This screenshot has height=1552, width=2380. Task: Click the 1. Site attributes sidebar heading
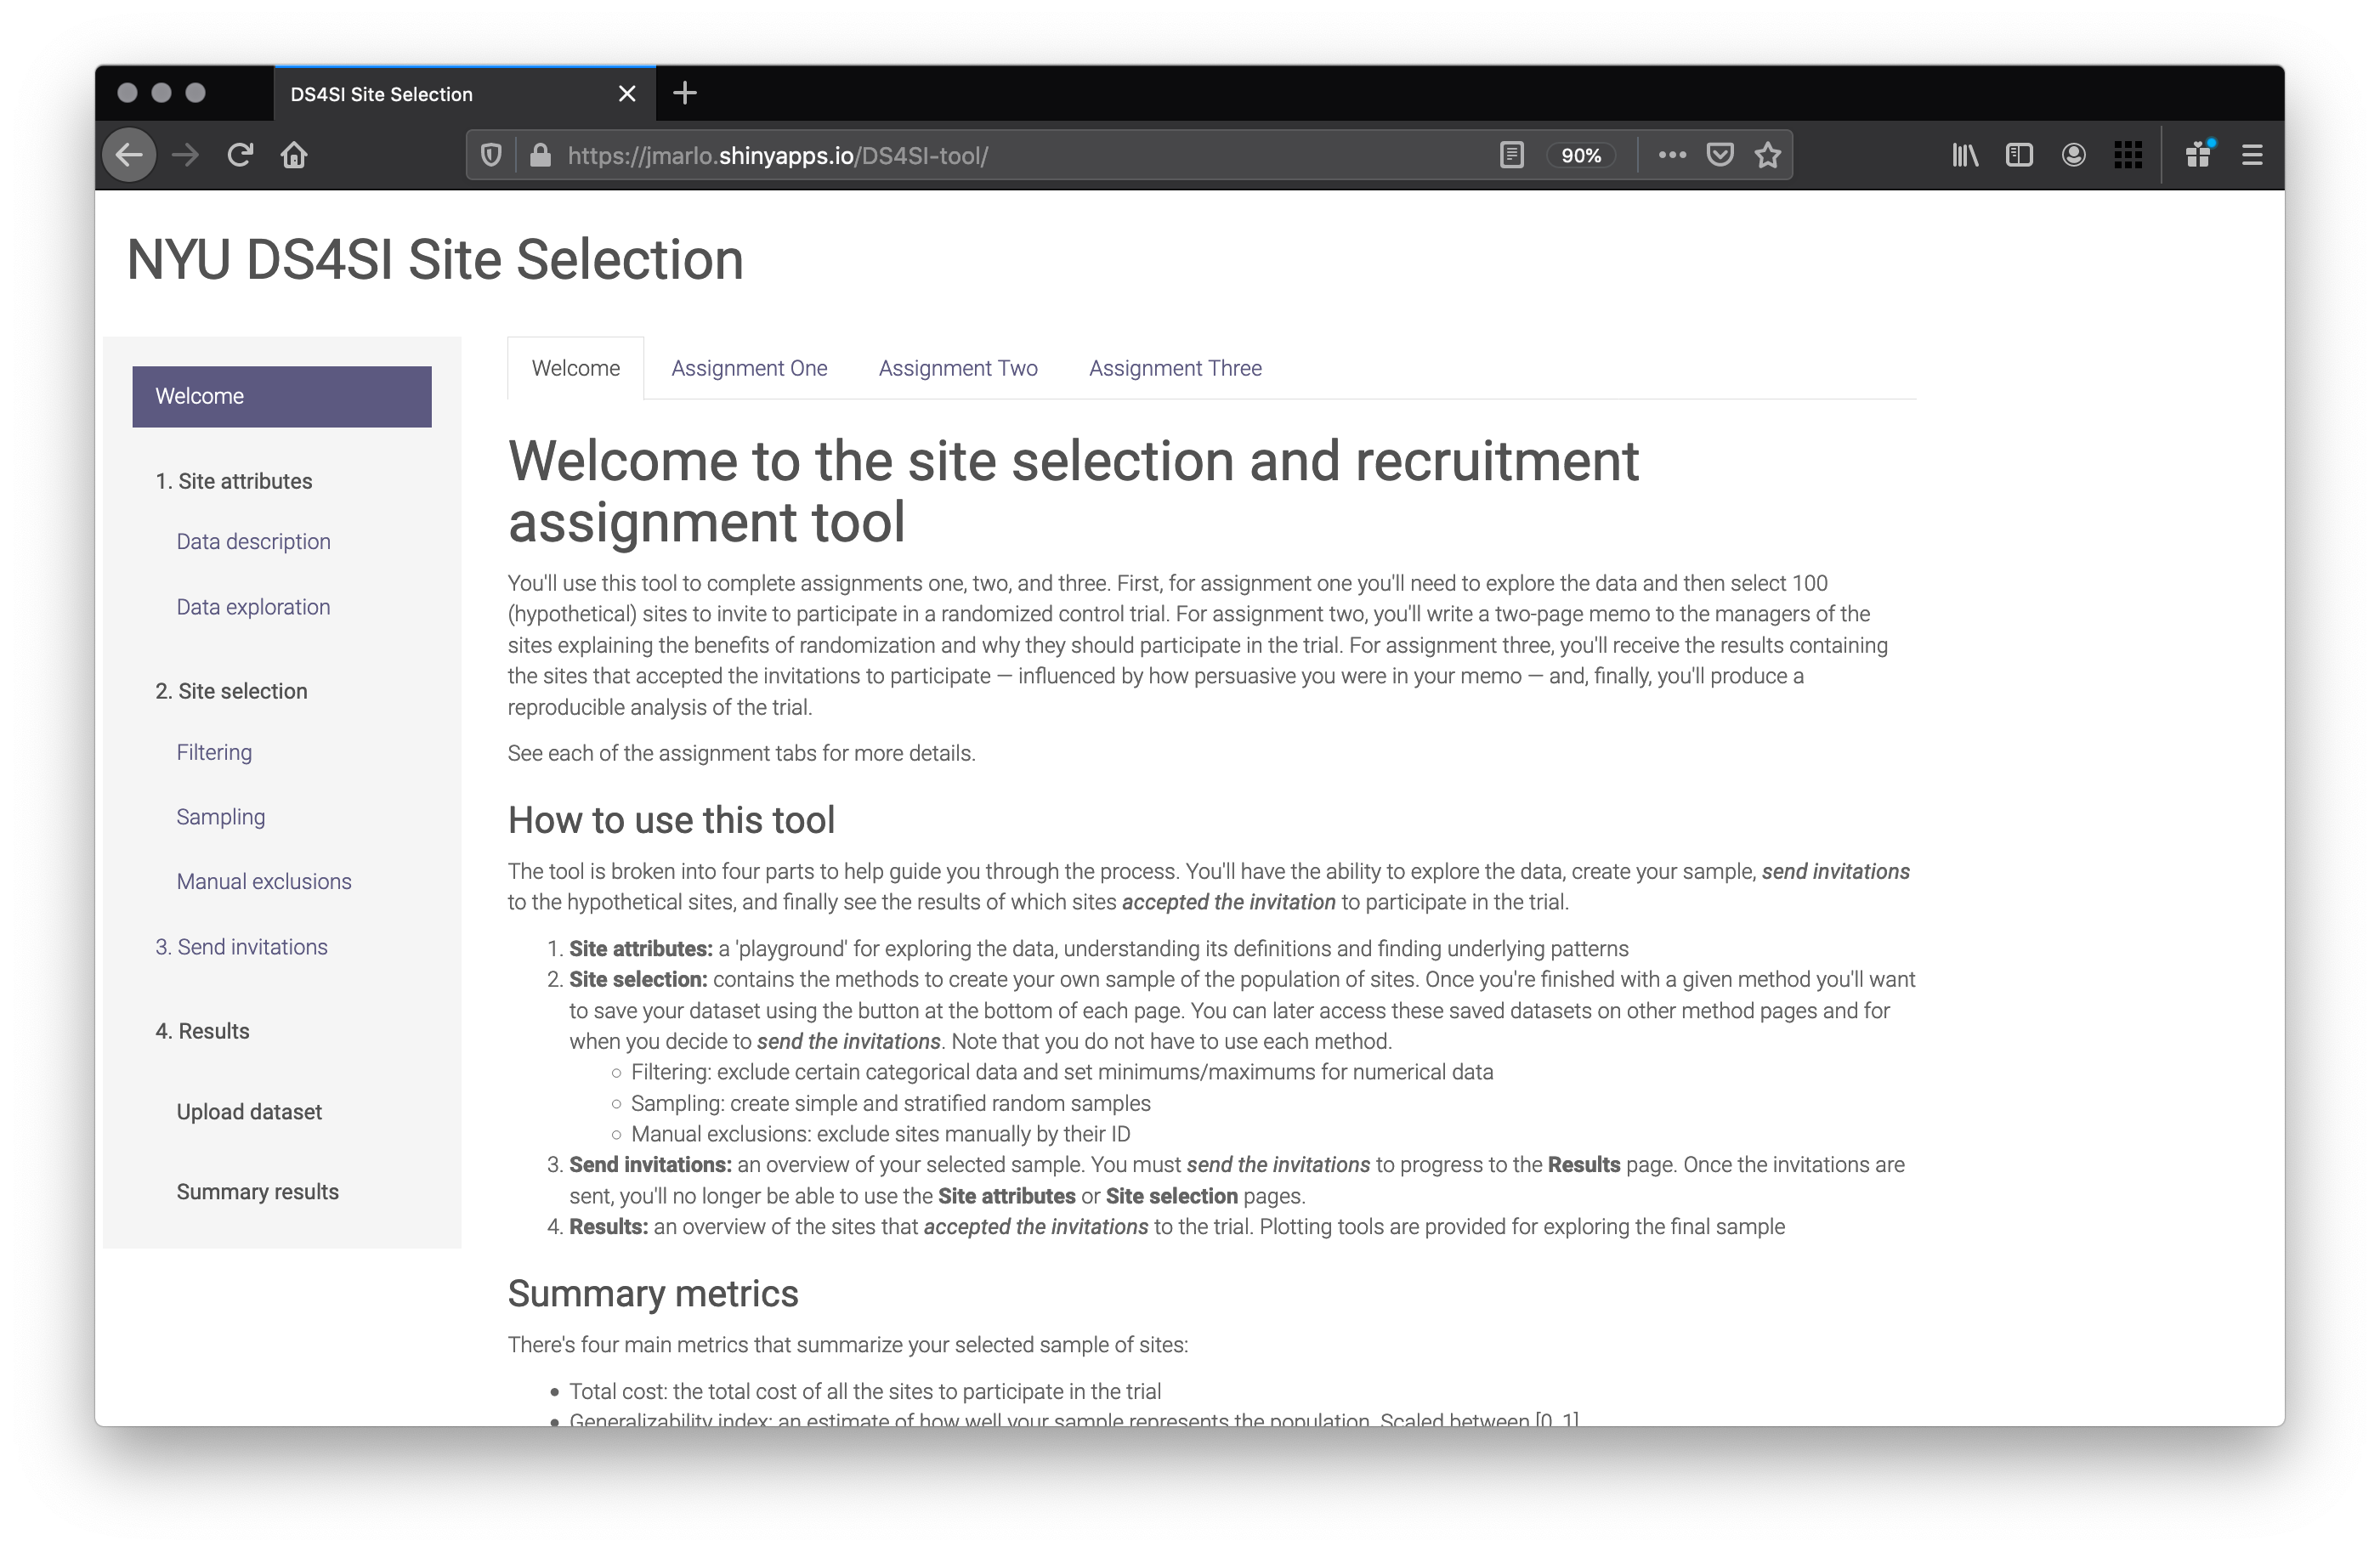[x=234, y=481]
